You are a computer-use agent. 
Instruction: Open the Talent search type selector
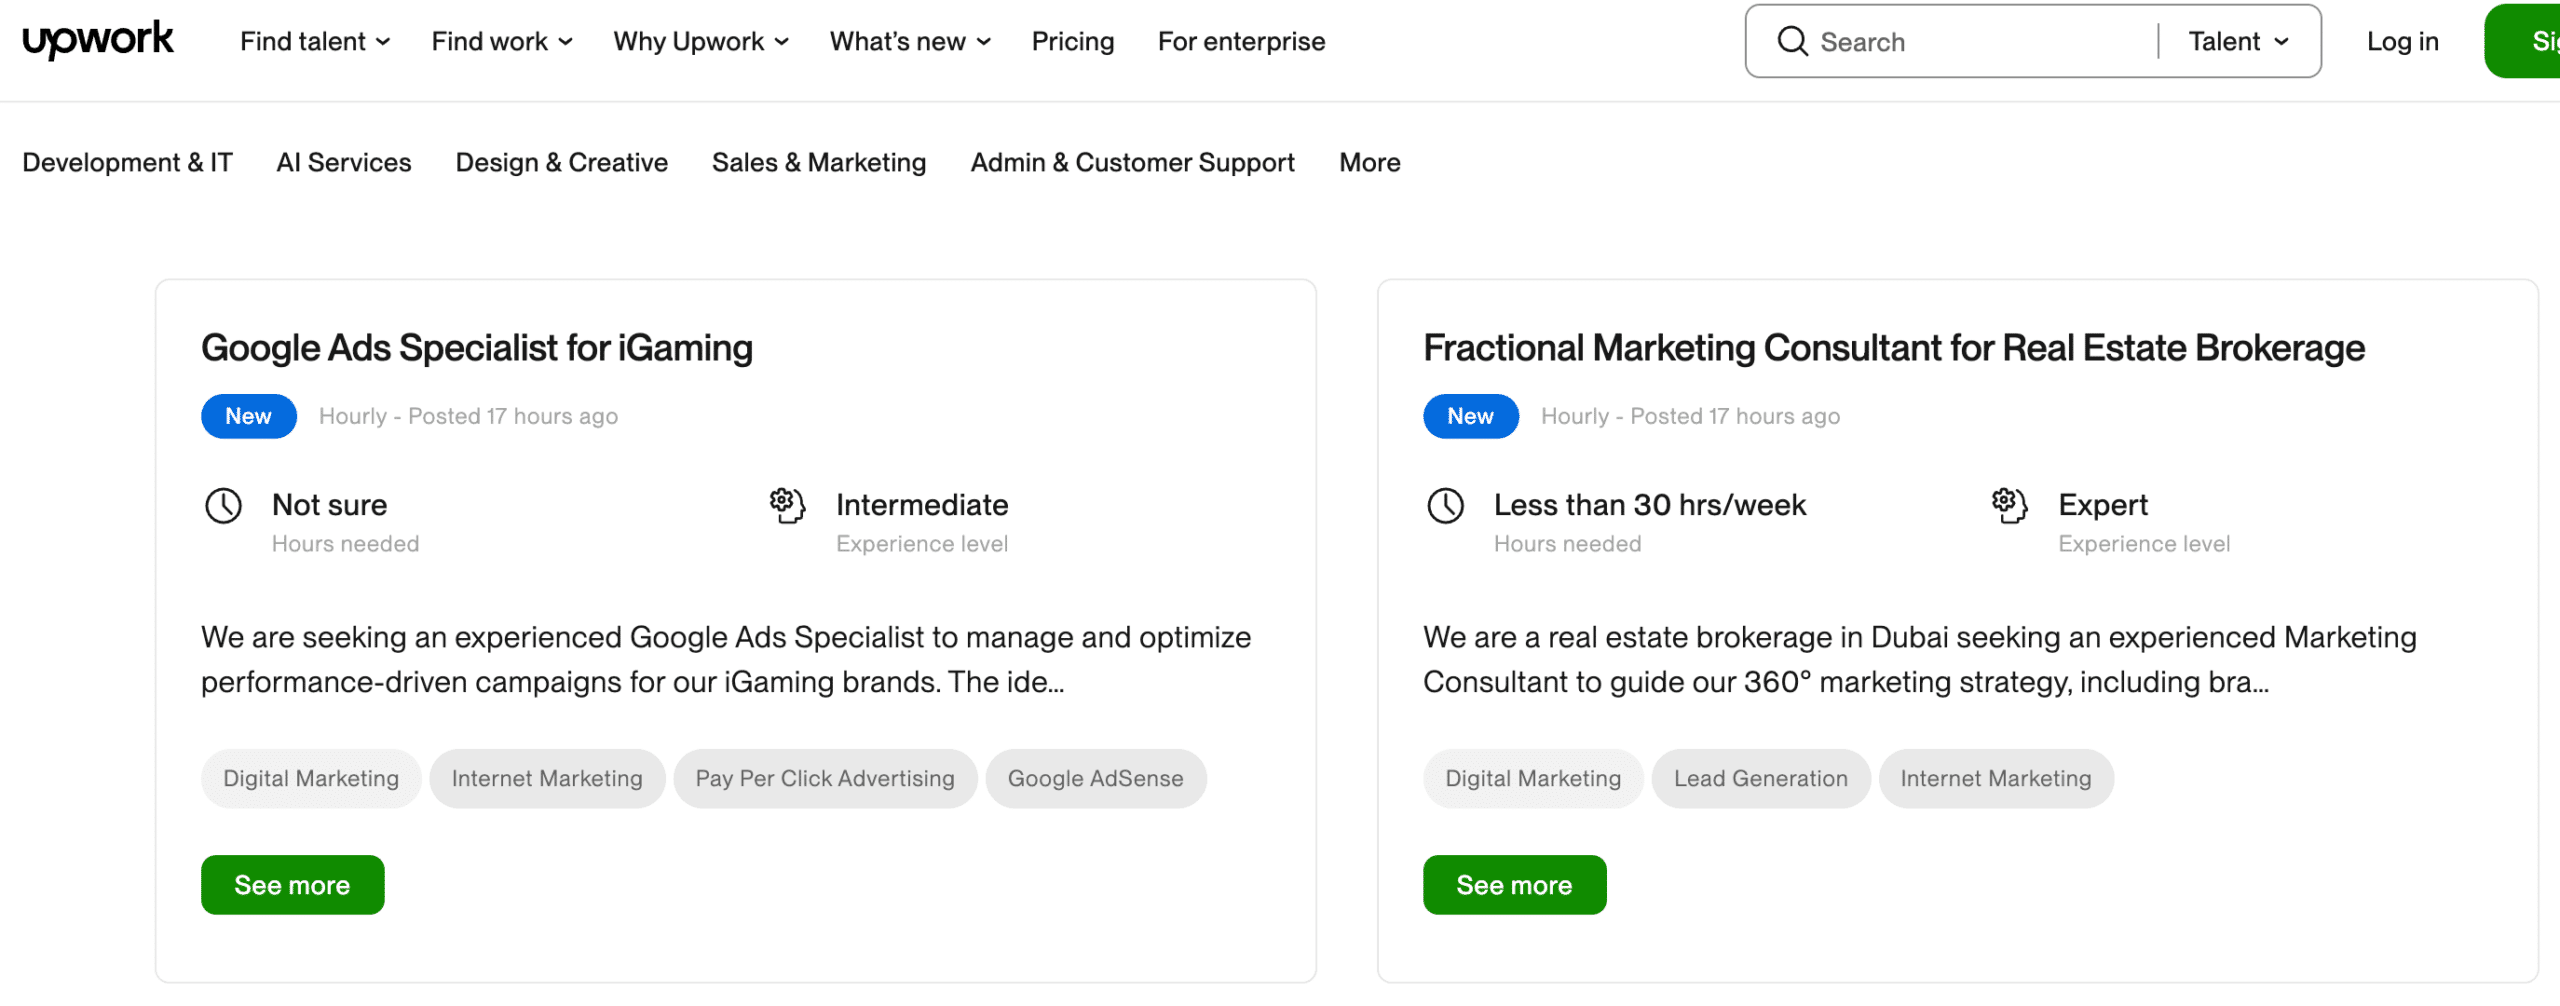(x=2238, y=41)
